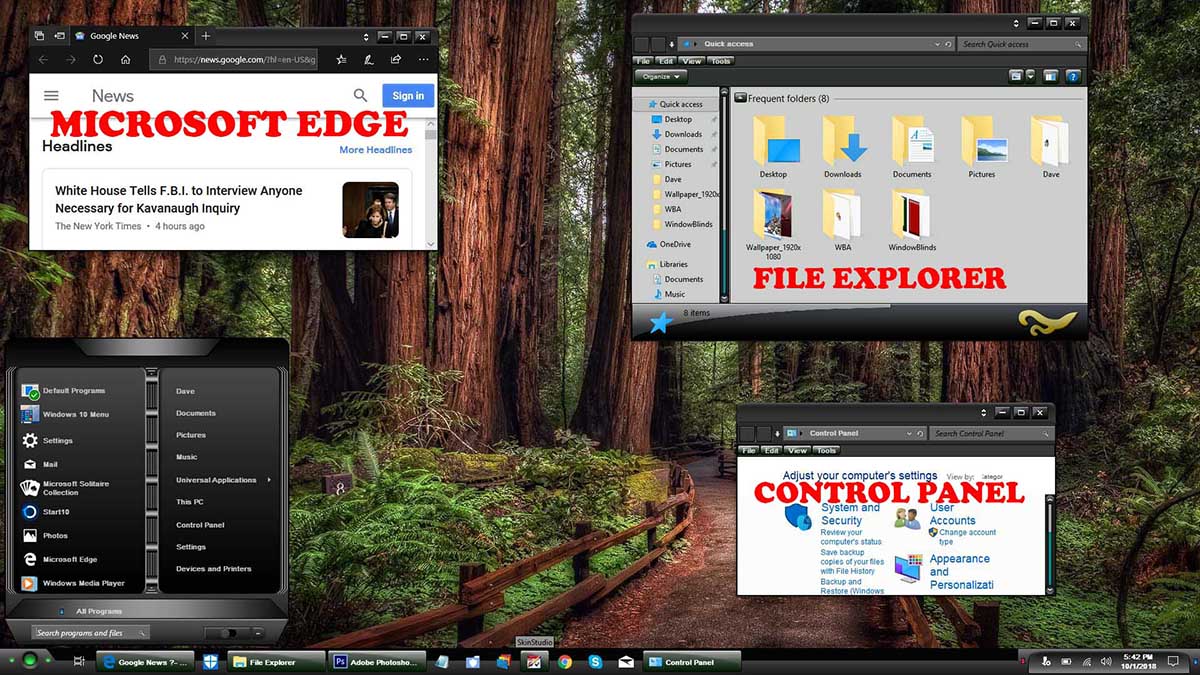Expand the Control Panel address bar dropdown

tap(908, 434)
